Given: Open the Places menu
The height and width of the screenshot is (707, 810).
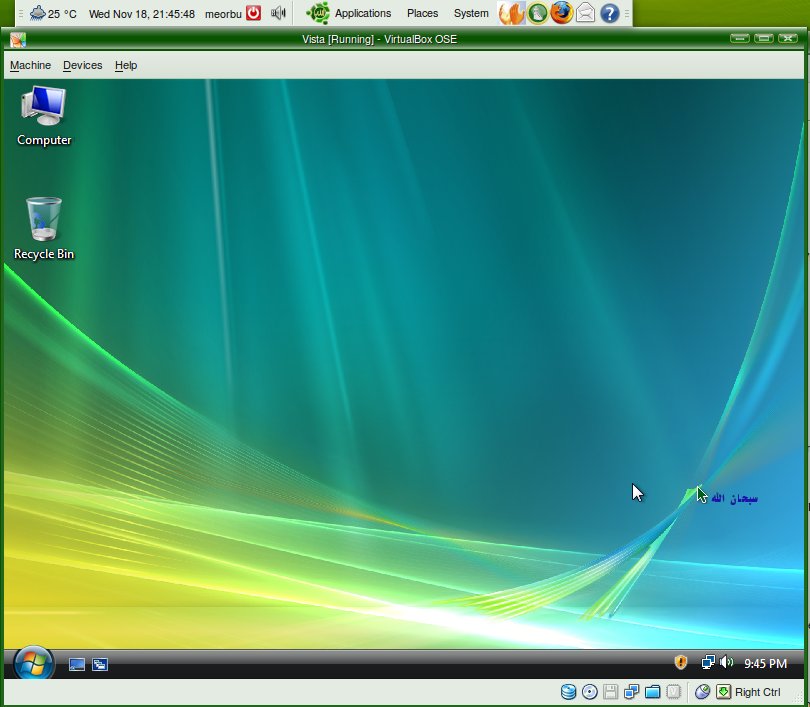Looking at the screenshot, I should coord(423,13).
